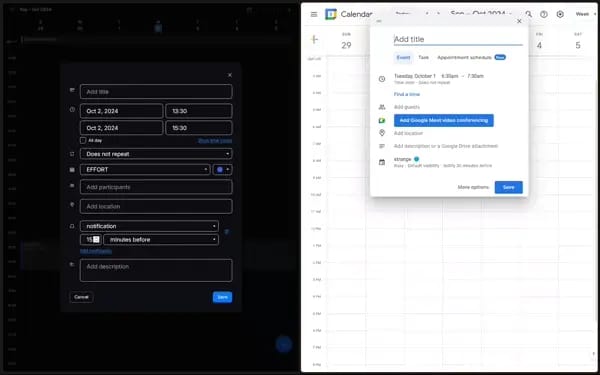Click the clock icon in dark event form
Image resolution: width=600 pixels, height=375 pixels.
pos(72,109)
